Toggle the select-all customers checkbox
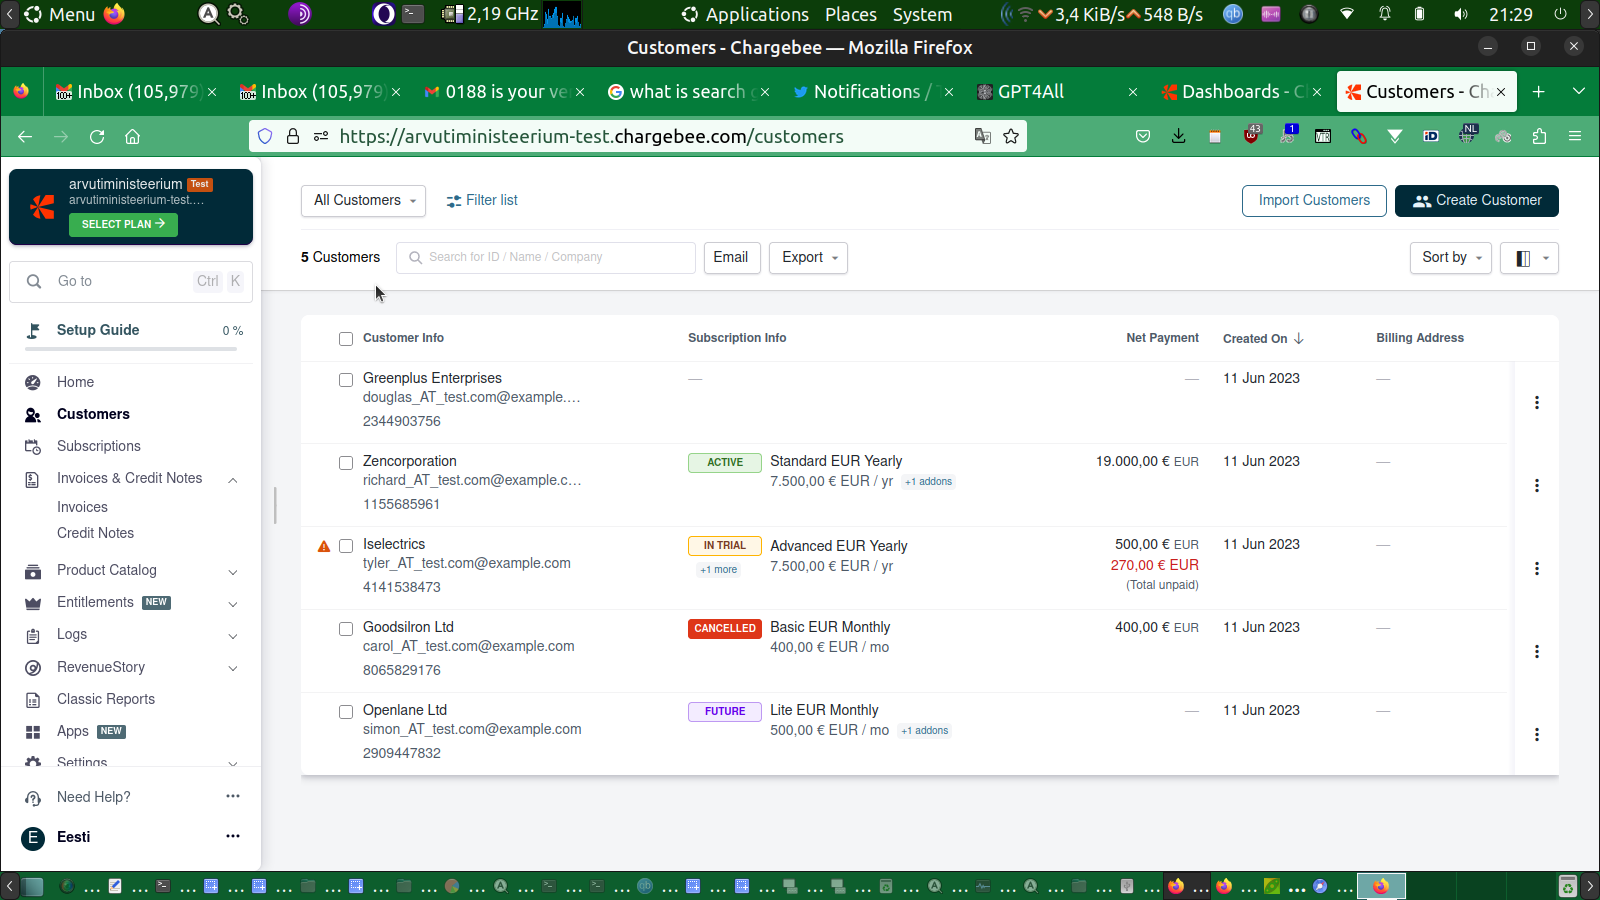Image resolution: width=1600 pixels, height=900 pixels. point(346,339)
